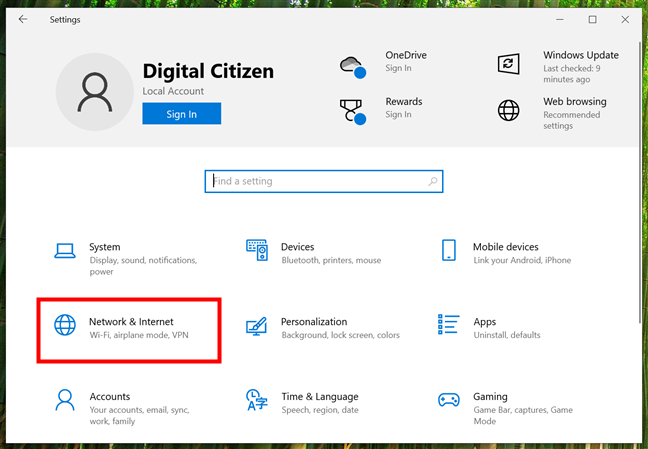The image size is (648, 449).
Task: Click the Mobile devices phone icon
Action: pos(449,250)
